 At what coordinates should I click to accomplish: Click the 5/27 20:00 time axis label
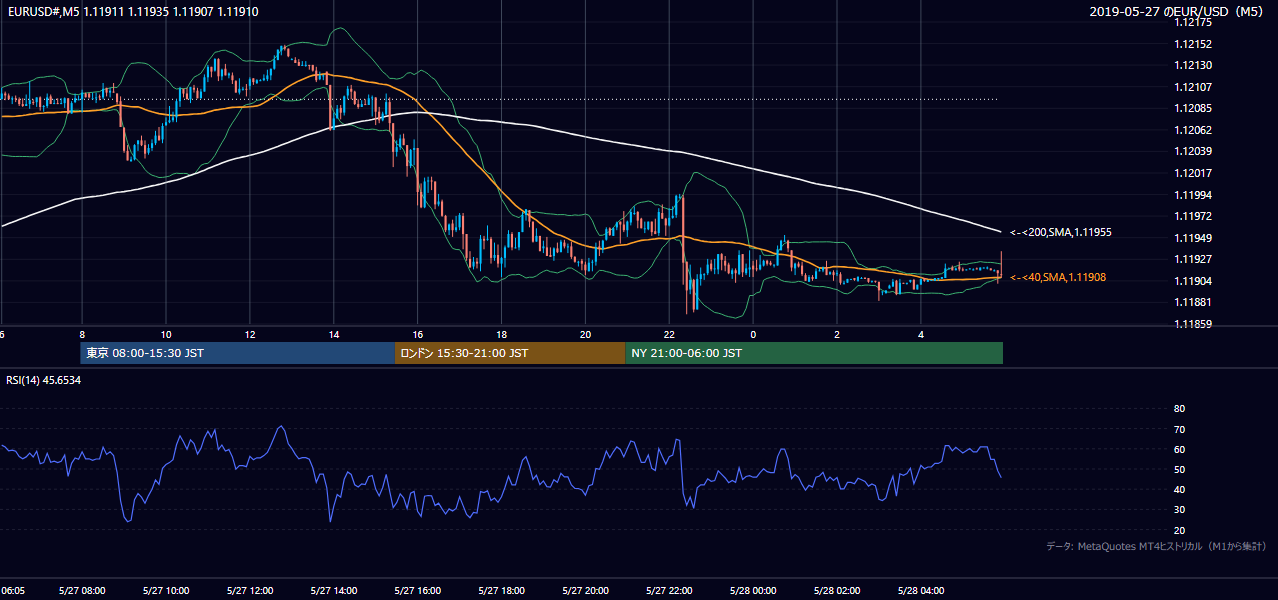coord(586,591)
